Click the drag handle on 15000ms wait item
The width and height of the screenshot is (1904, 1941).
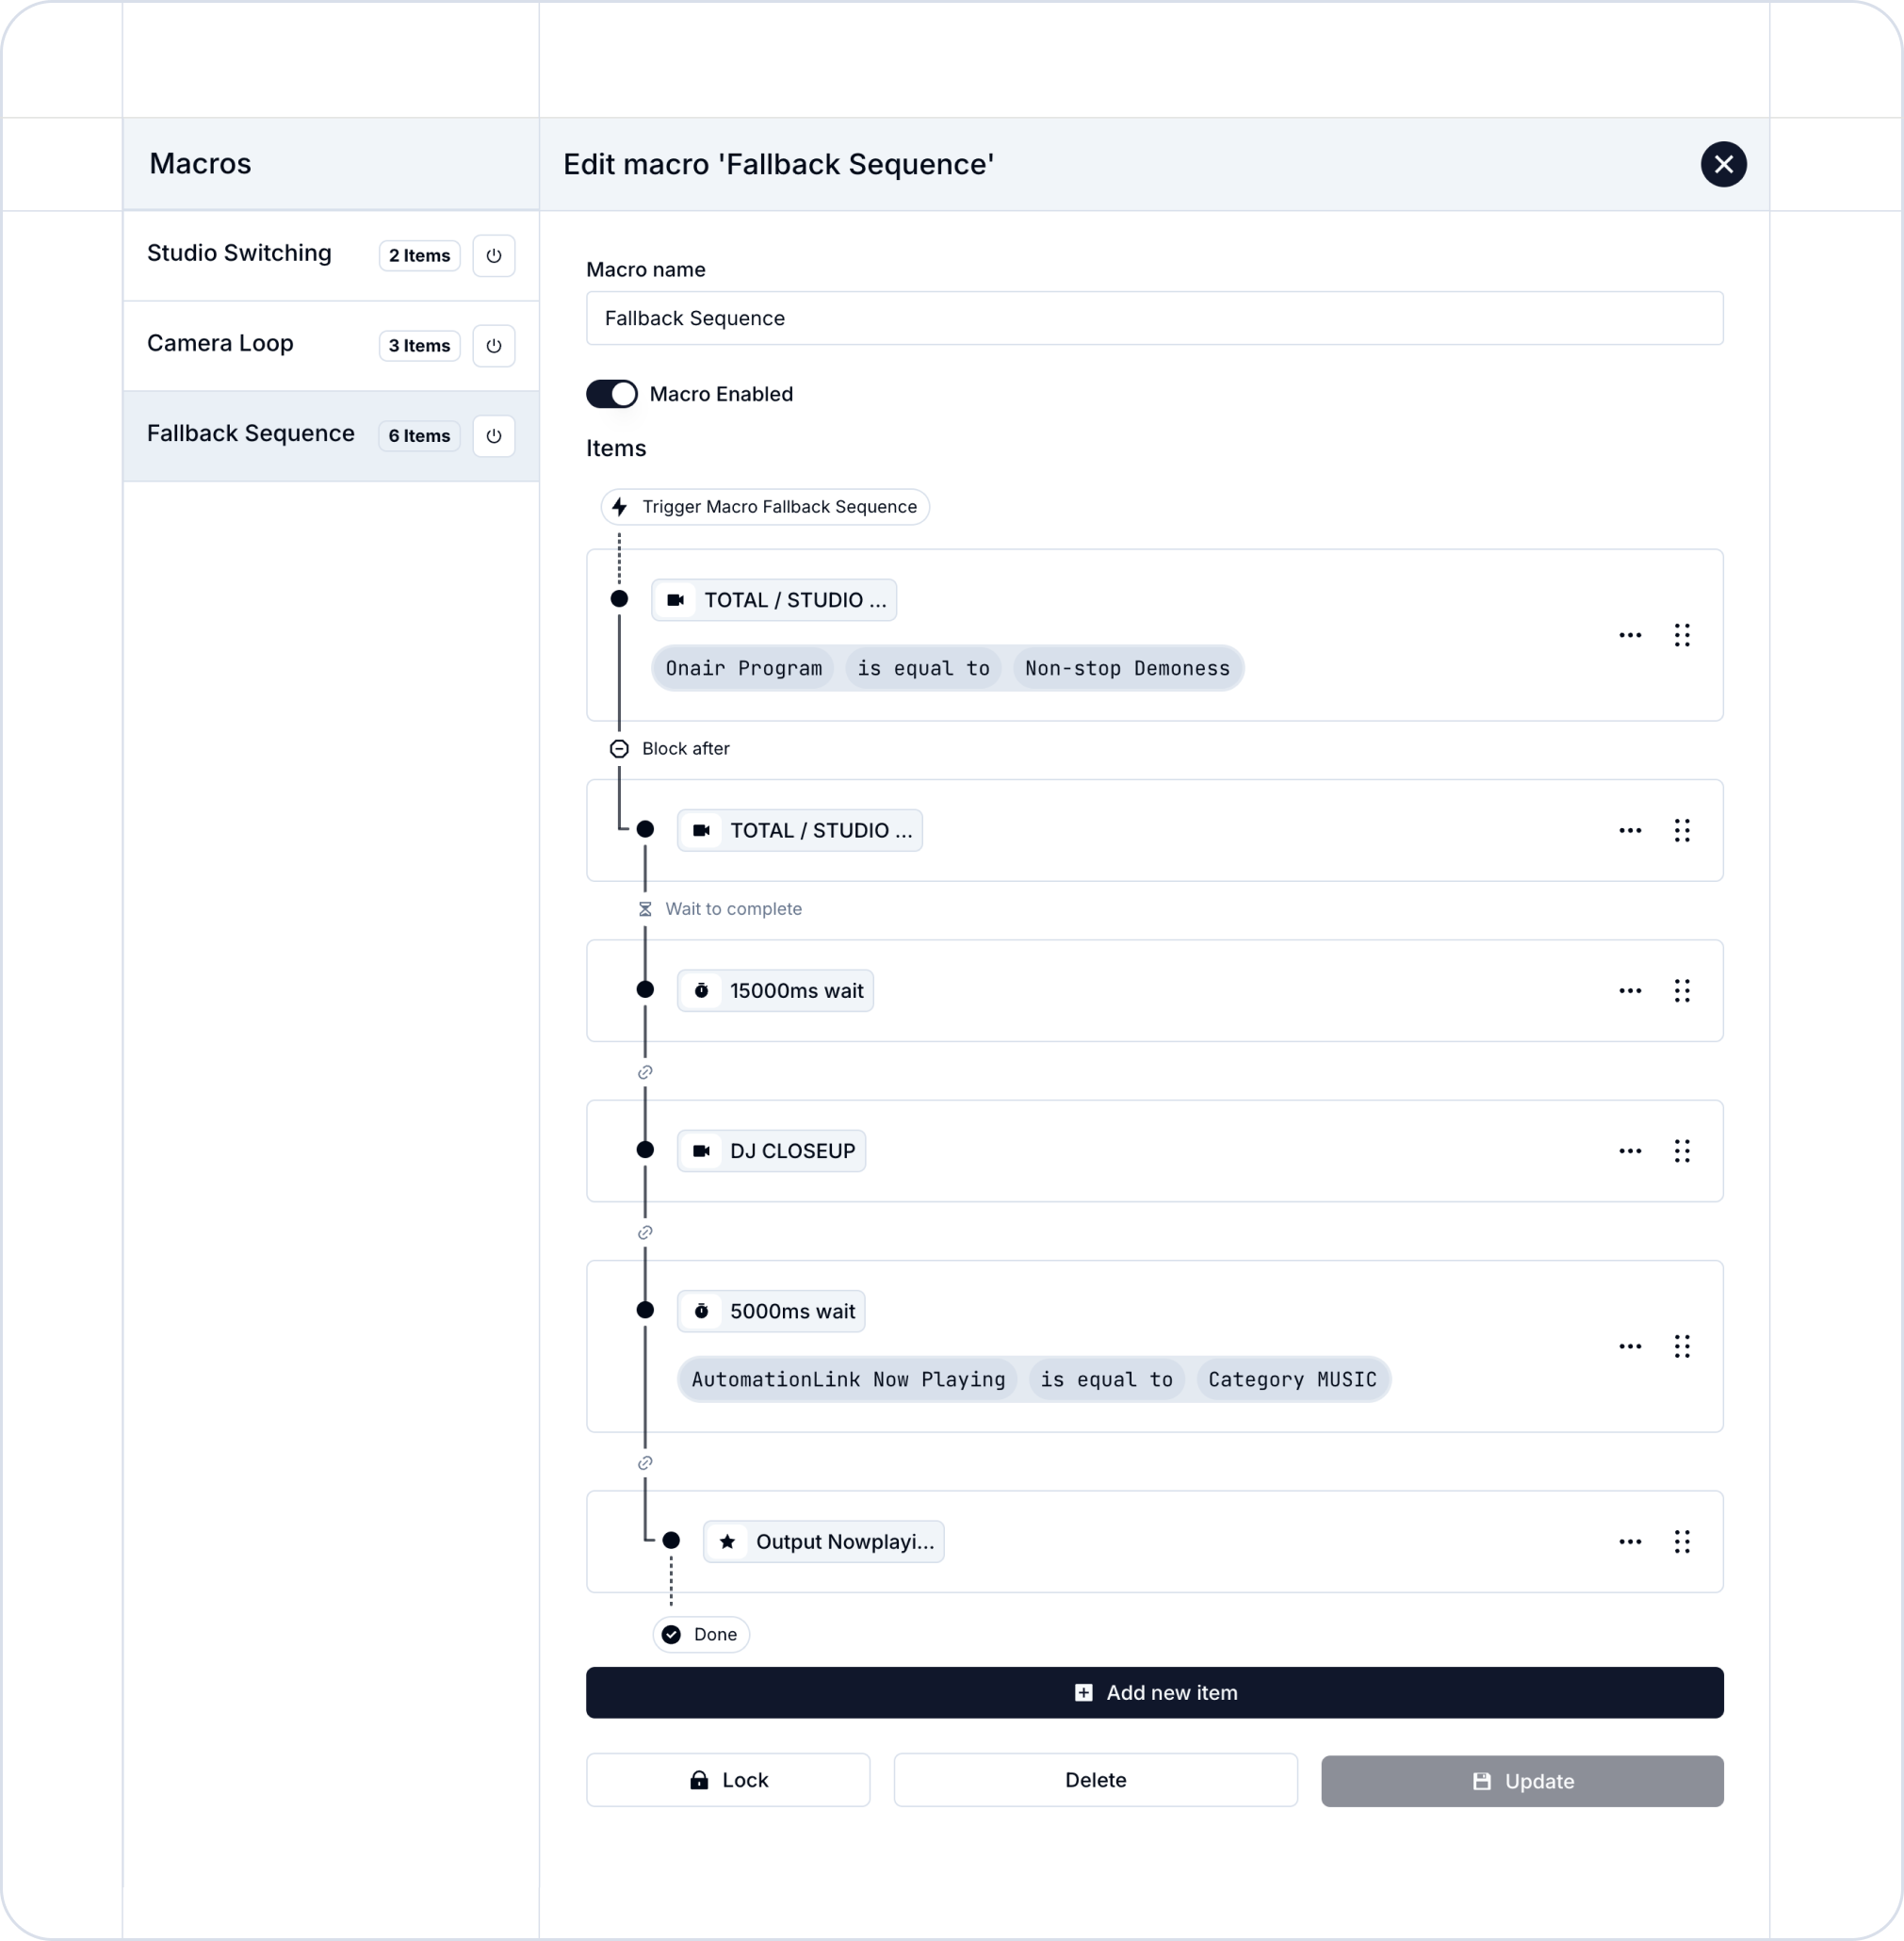pos(1682,991)
